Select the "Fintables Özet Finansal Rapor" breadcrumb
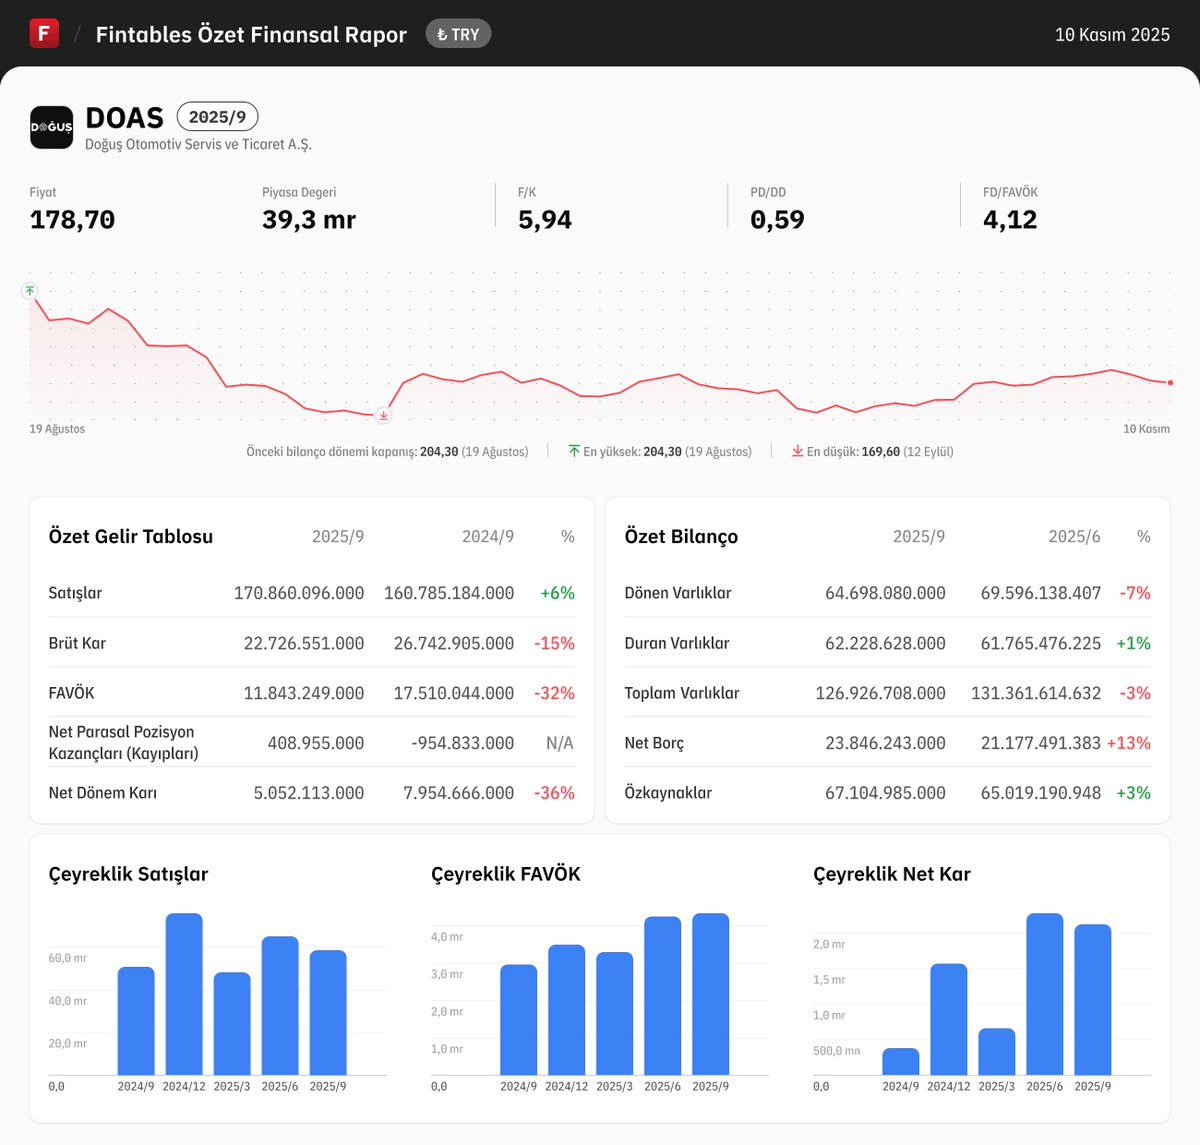The width and height of the screenshot is (1200, 1145). (250, 34)
